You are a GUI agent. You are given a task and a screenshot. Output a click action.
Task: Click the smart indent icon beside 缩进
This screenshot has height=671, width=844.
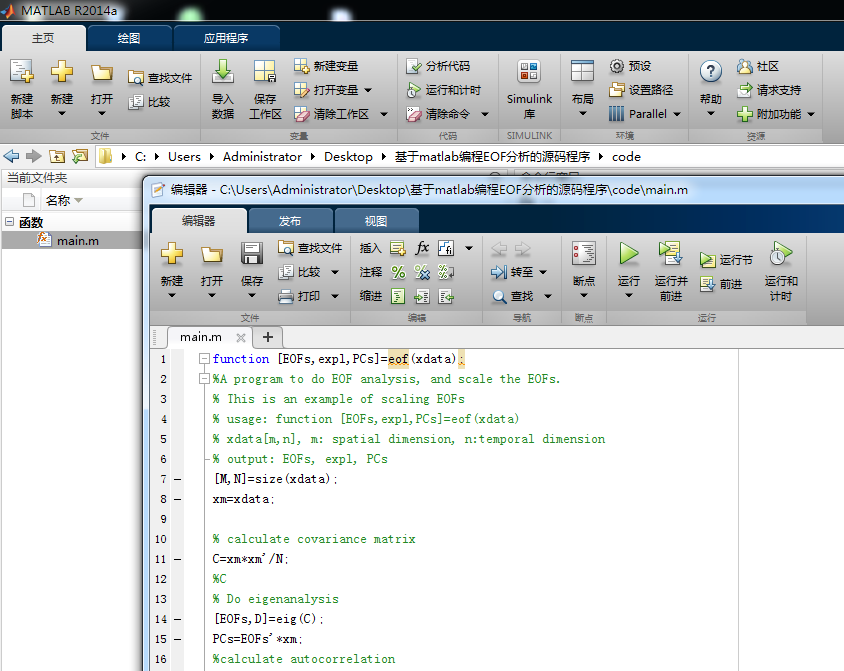pos(398,296)
